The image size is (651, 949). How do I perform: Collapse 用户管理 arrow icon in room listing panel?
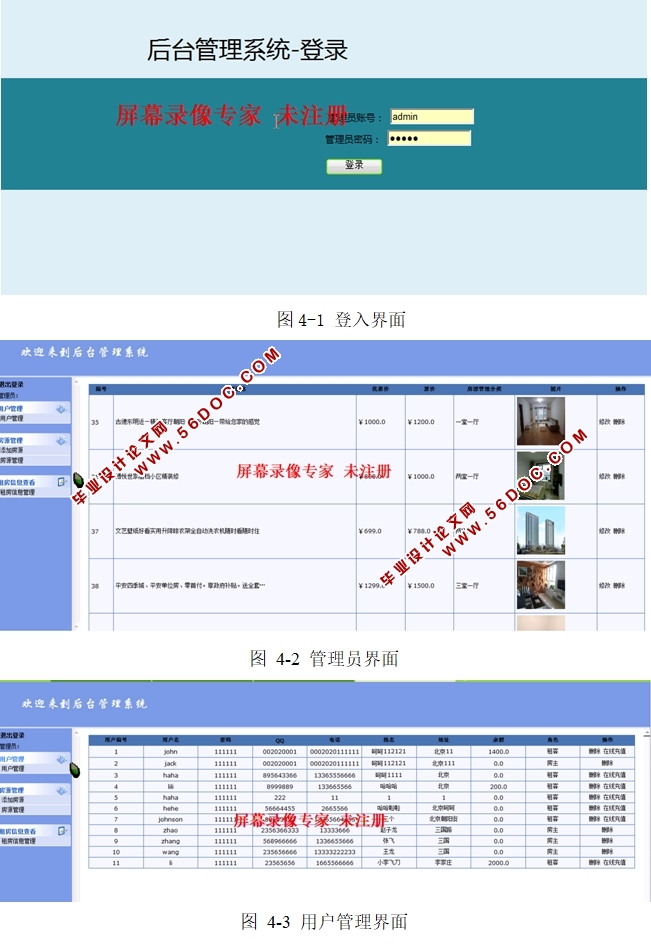[61, 409]
